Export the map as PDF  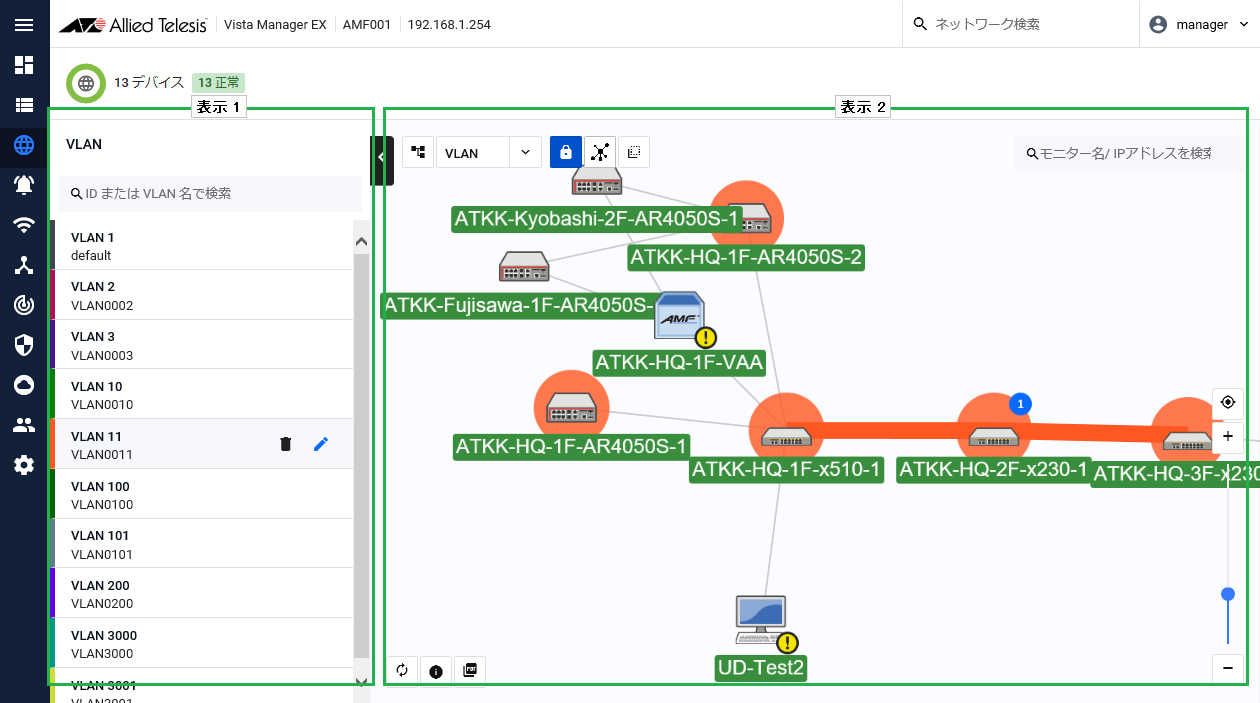tap(470, 670)
